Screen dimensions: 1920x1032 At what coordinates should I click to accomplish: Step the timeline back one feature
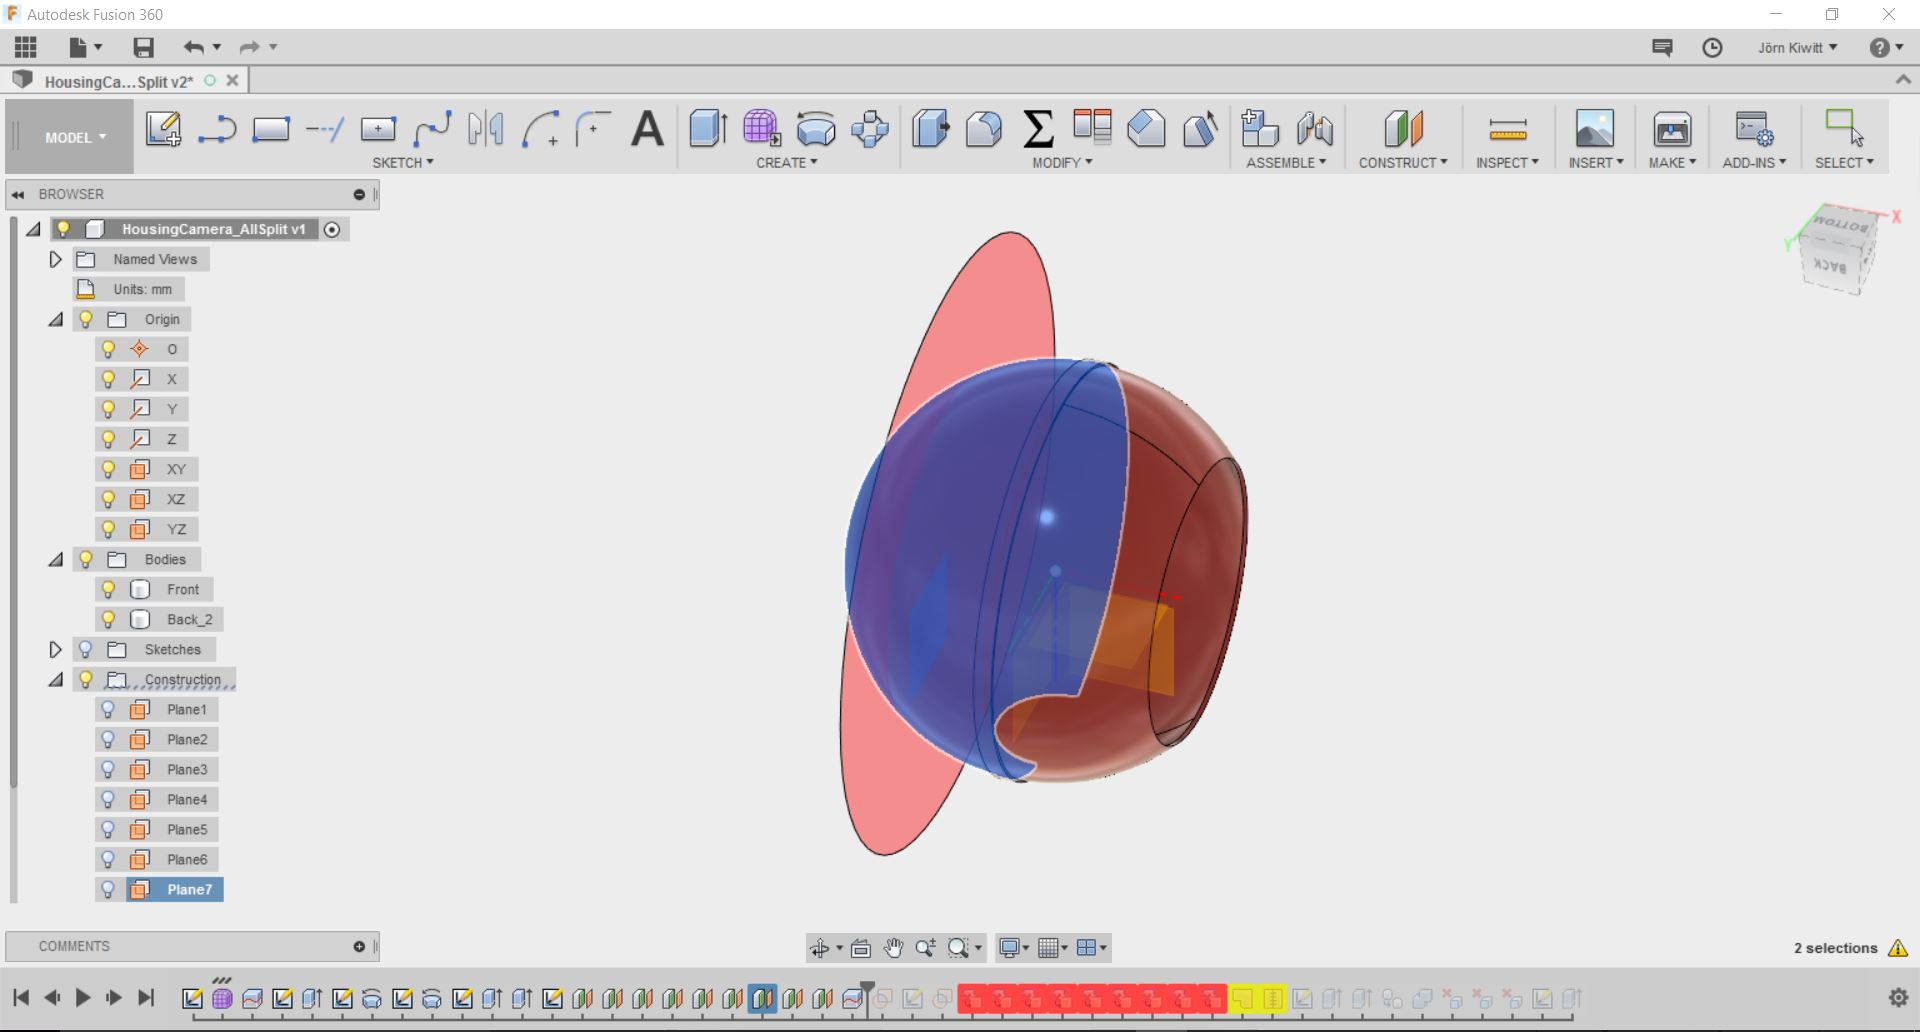[x=52, y=997]
